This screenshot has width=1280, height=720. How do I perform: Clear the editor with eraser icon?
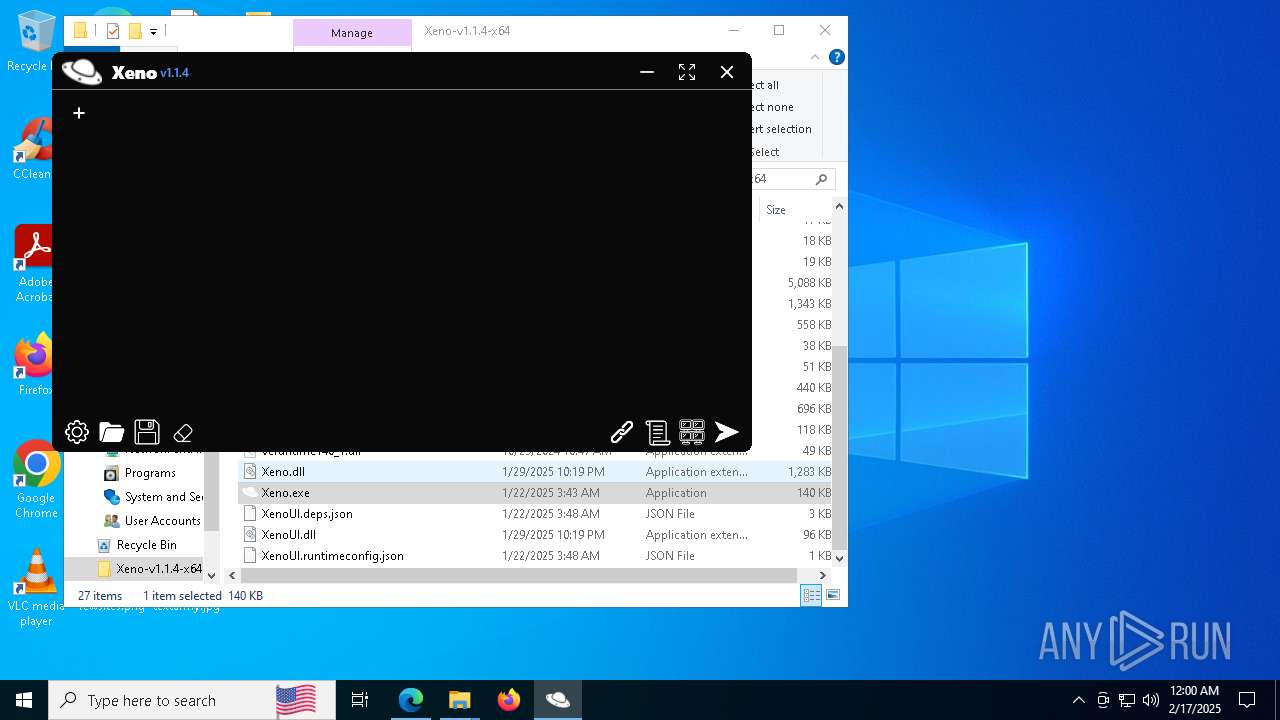pos(183,433)
